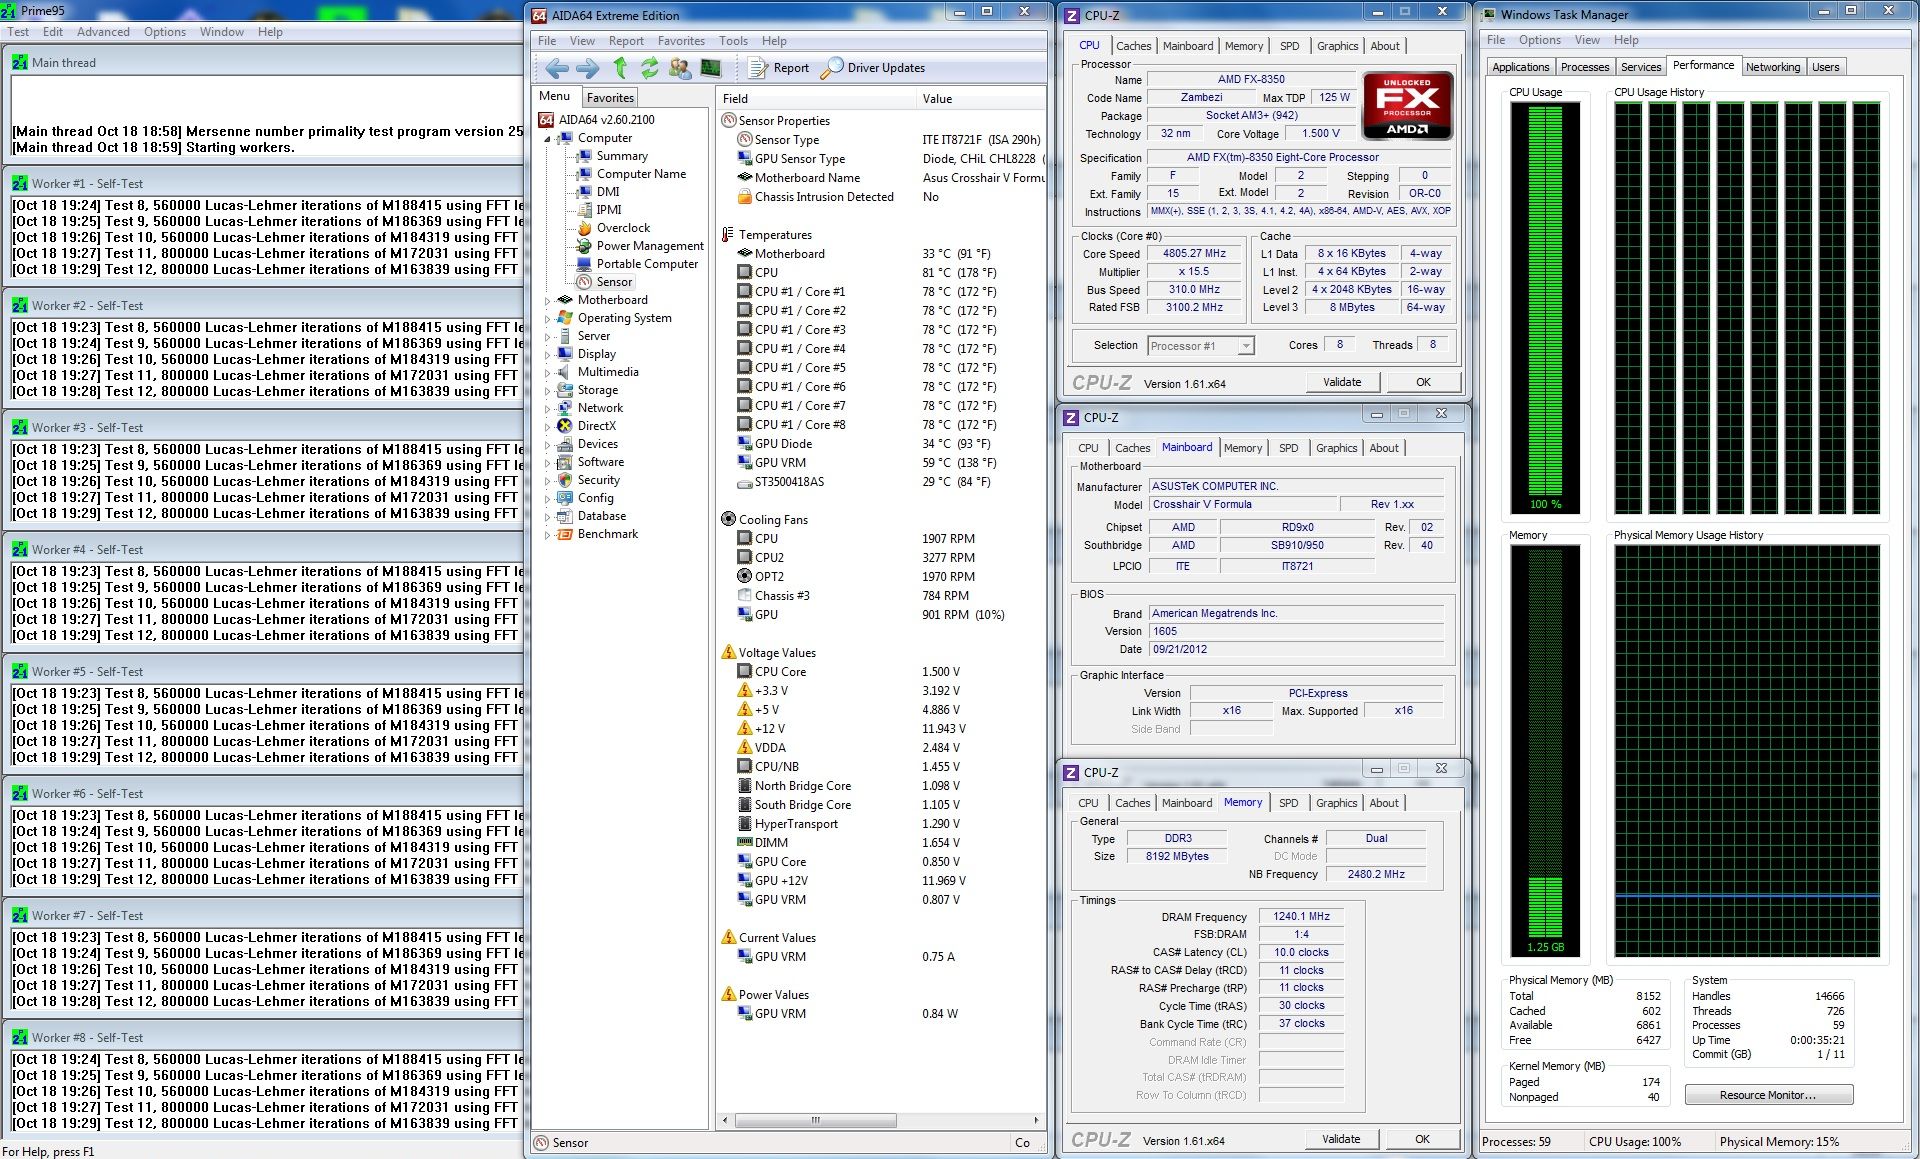Click the AIDA64 green refresh icon

point(650,68)
